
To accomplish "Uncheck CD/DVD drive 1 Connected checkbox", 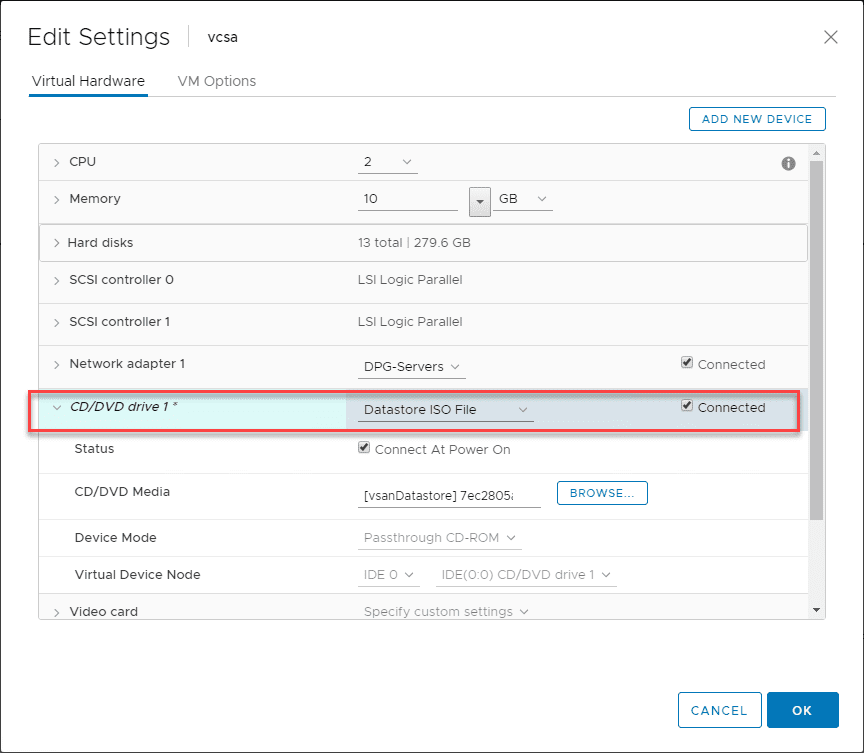I will pyautogui.click(x=686, y=406).
